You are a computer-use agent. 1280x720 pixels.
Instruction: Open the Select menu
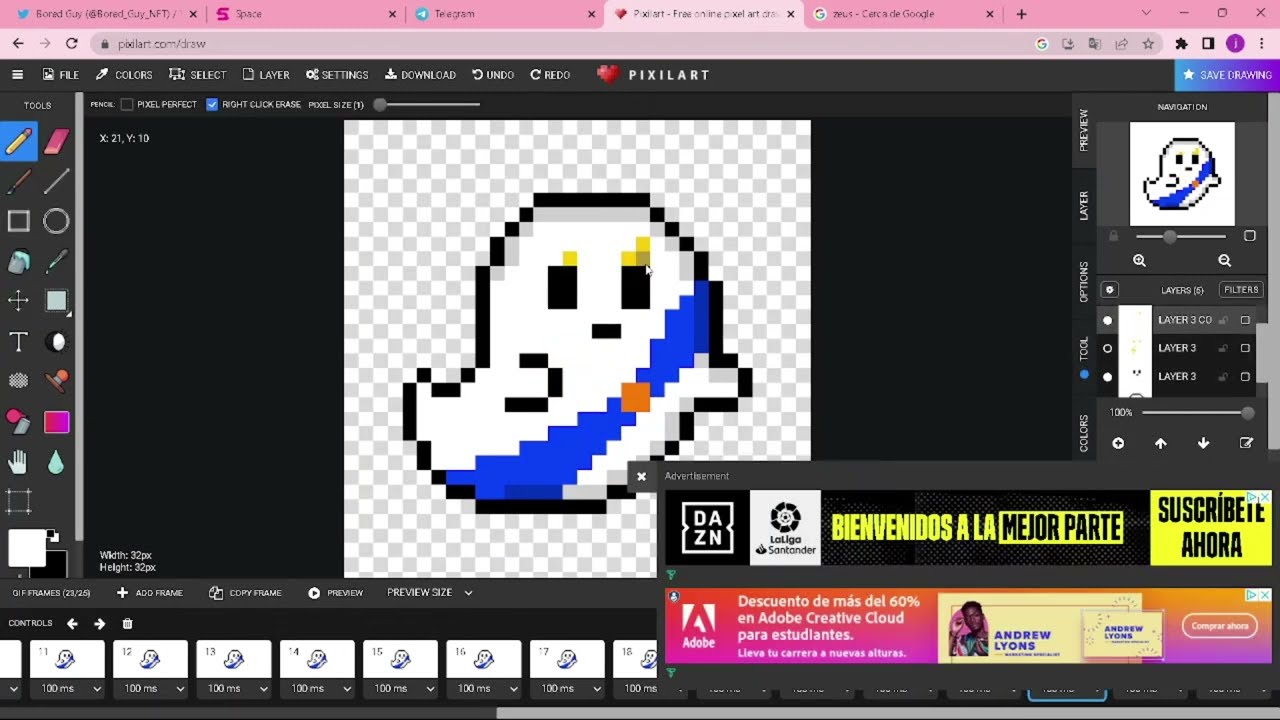pyautogui.click(x=198, y=75)
